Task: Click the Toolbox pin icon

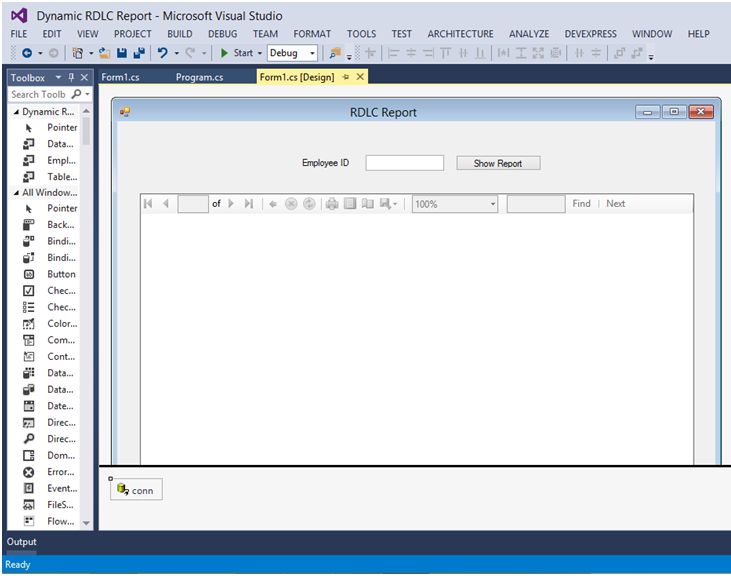Action: tap(71, 77)
